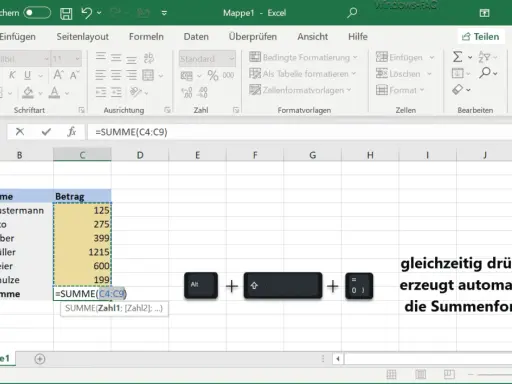This screenshot has height=384, width=512.
Task: Undo the last action
Action: (86, 13)
